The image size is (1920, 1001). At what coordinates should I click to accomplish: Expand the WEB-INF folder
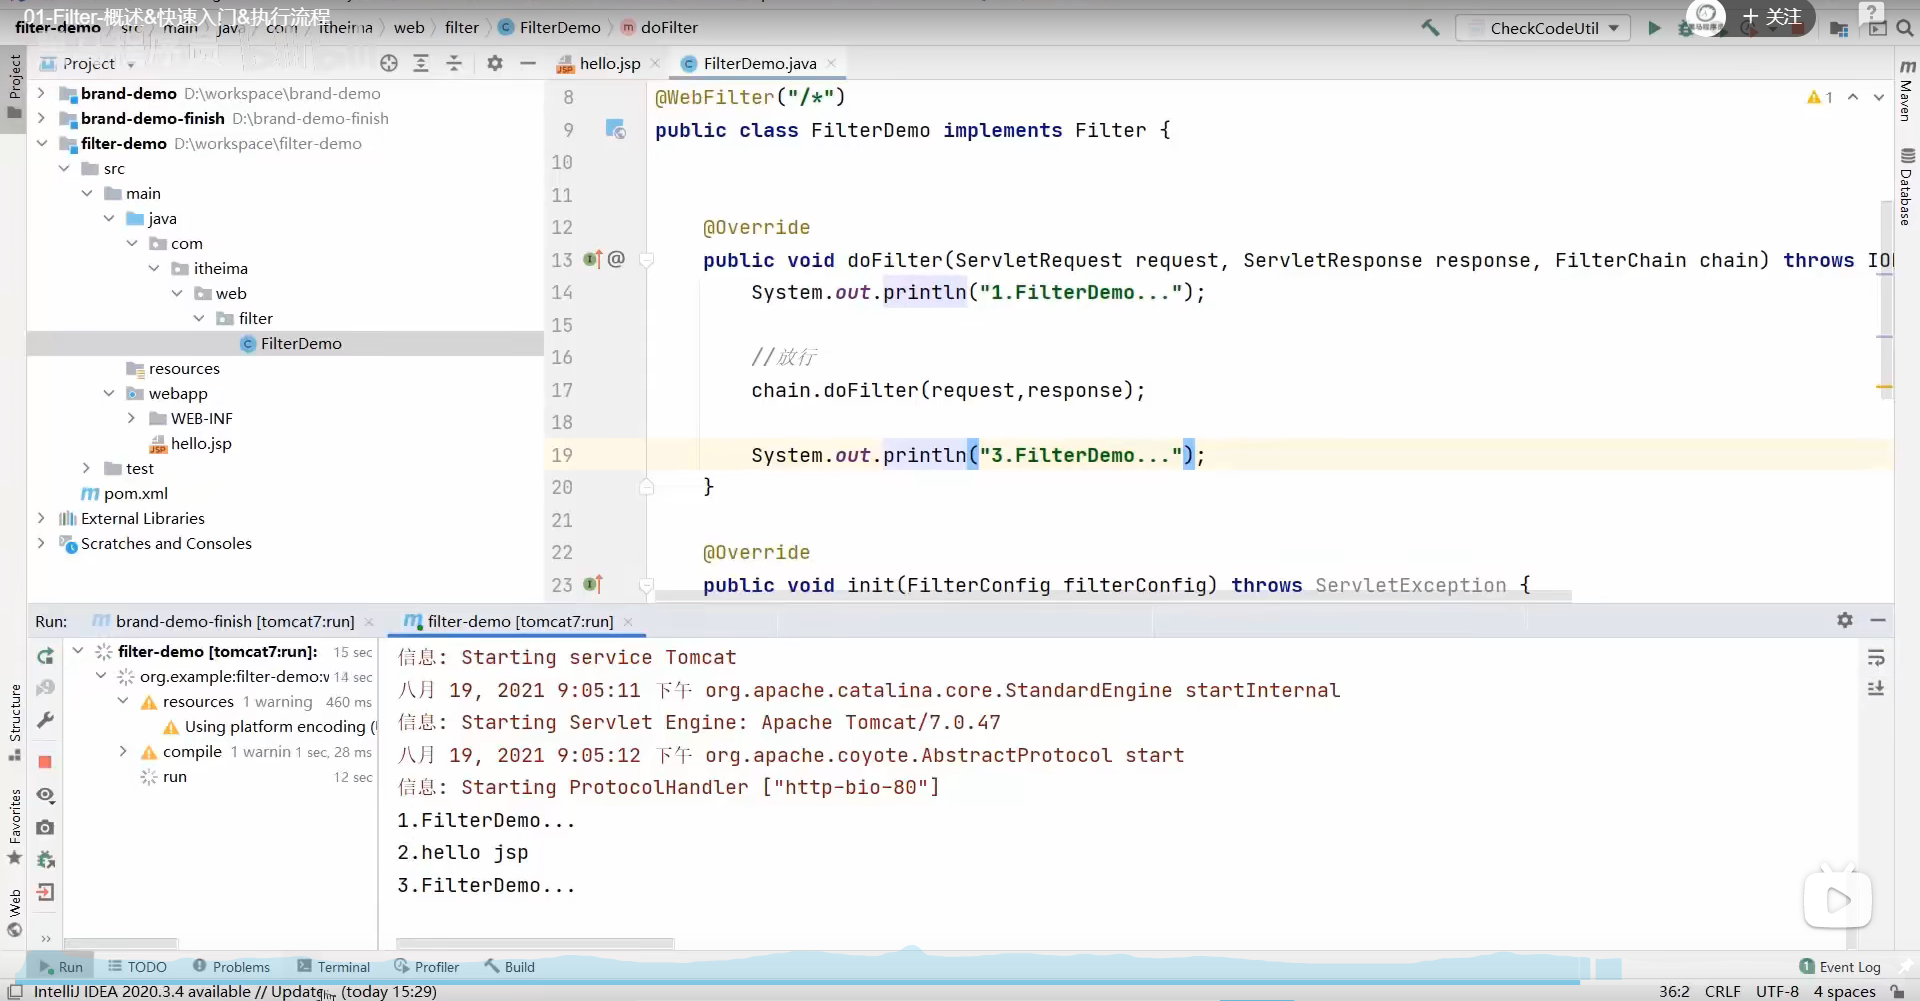(131, 418)
